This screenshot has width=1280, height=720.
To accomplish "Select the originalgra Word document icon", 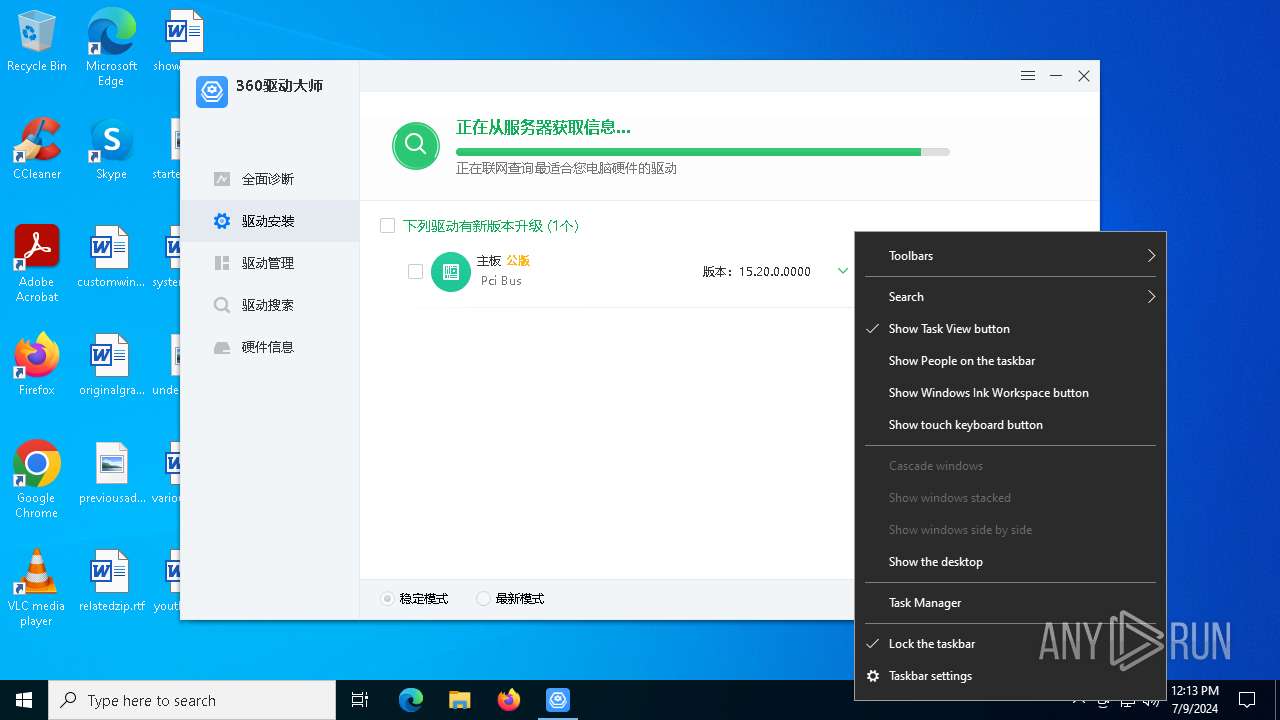I will pos(111,366).
